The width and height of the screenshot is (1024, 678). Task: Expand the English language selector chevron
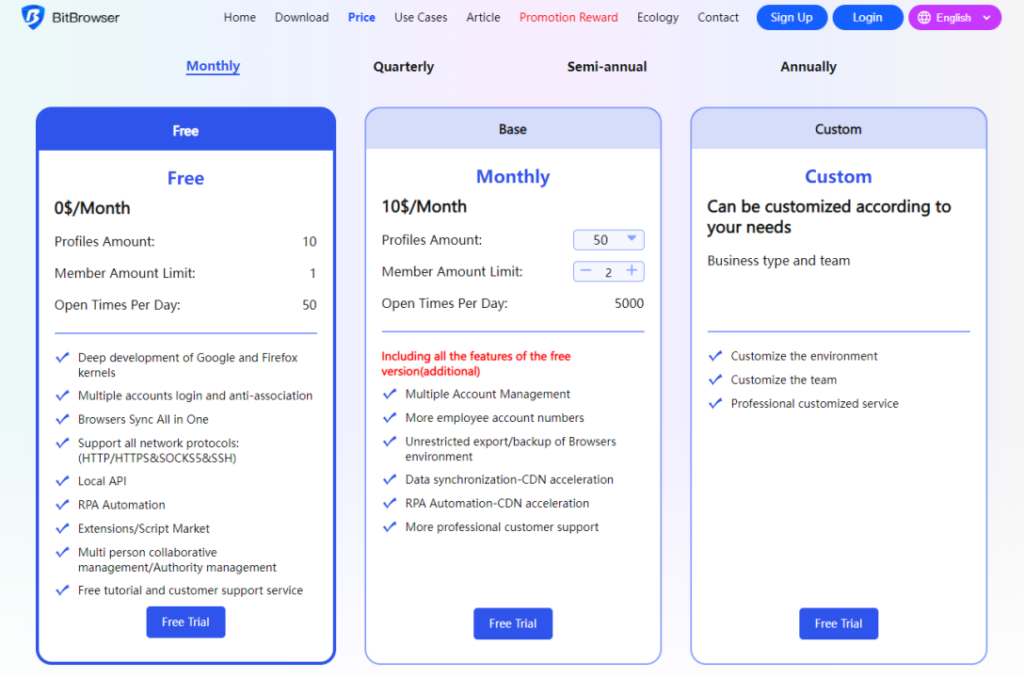coord(987,18)
